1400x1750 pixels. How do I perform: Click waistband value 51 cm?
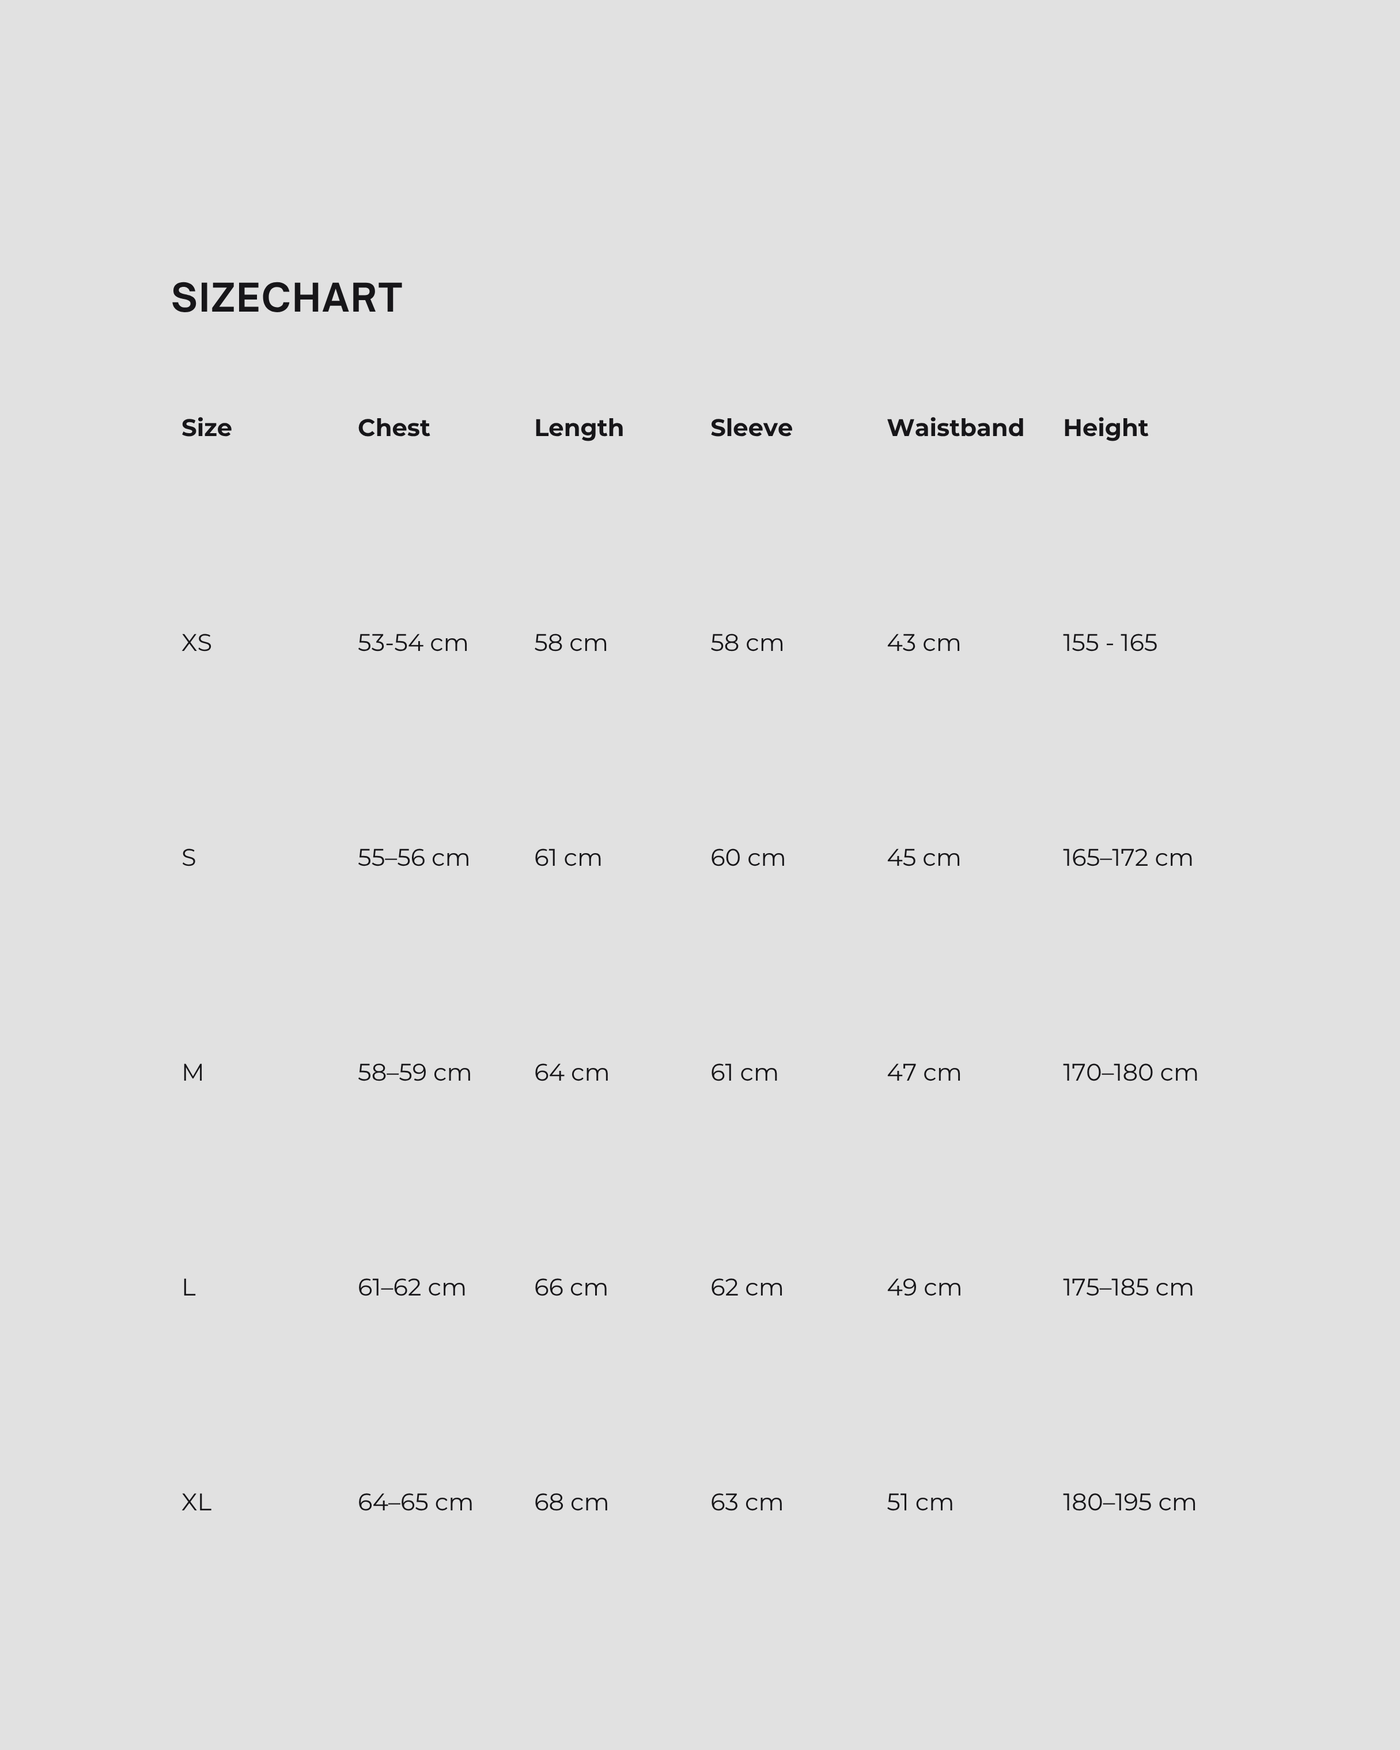(920, 1502)
